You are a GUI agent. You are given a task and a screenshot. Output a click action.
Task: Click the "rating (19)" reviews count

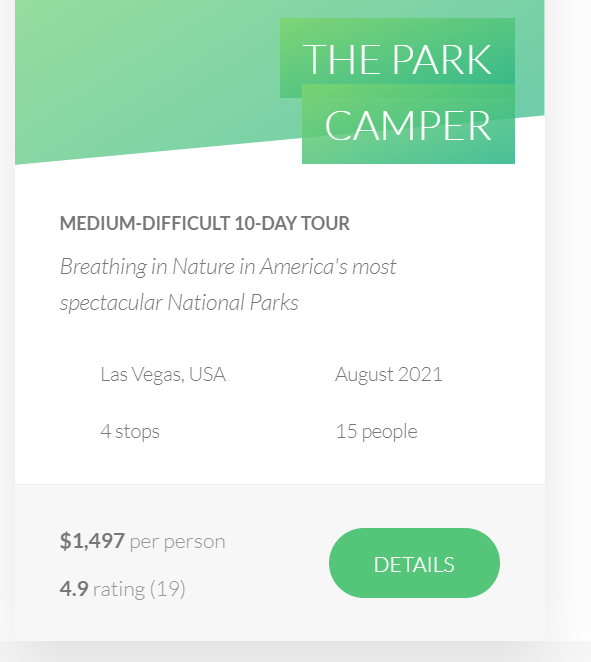click(x=139, y=589)
